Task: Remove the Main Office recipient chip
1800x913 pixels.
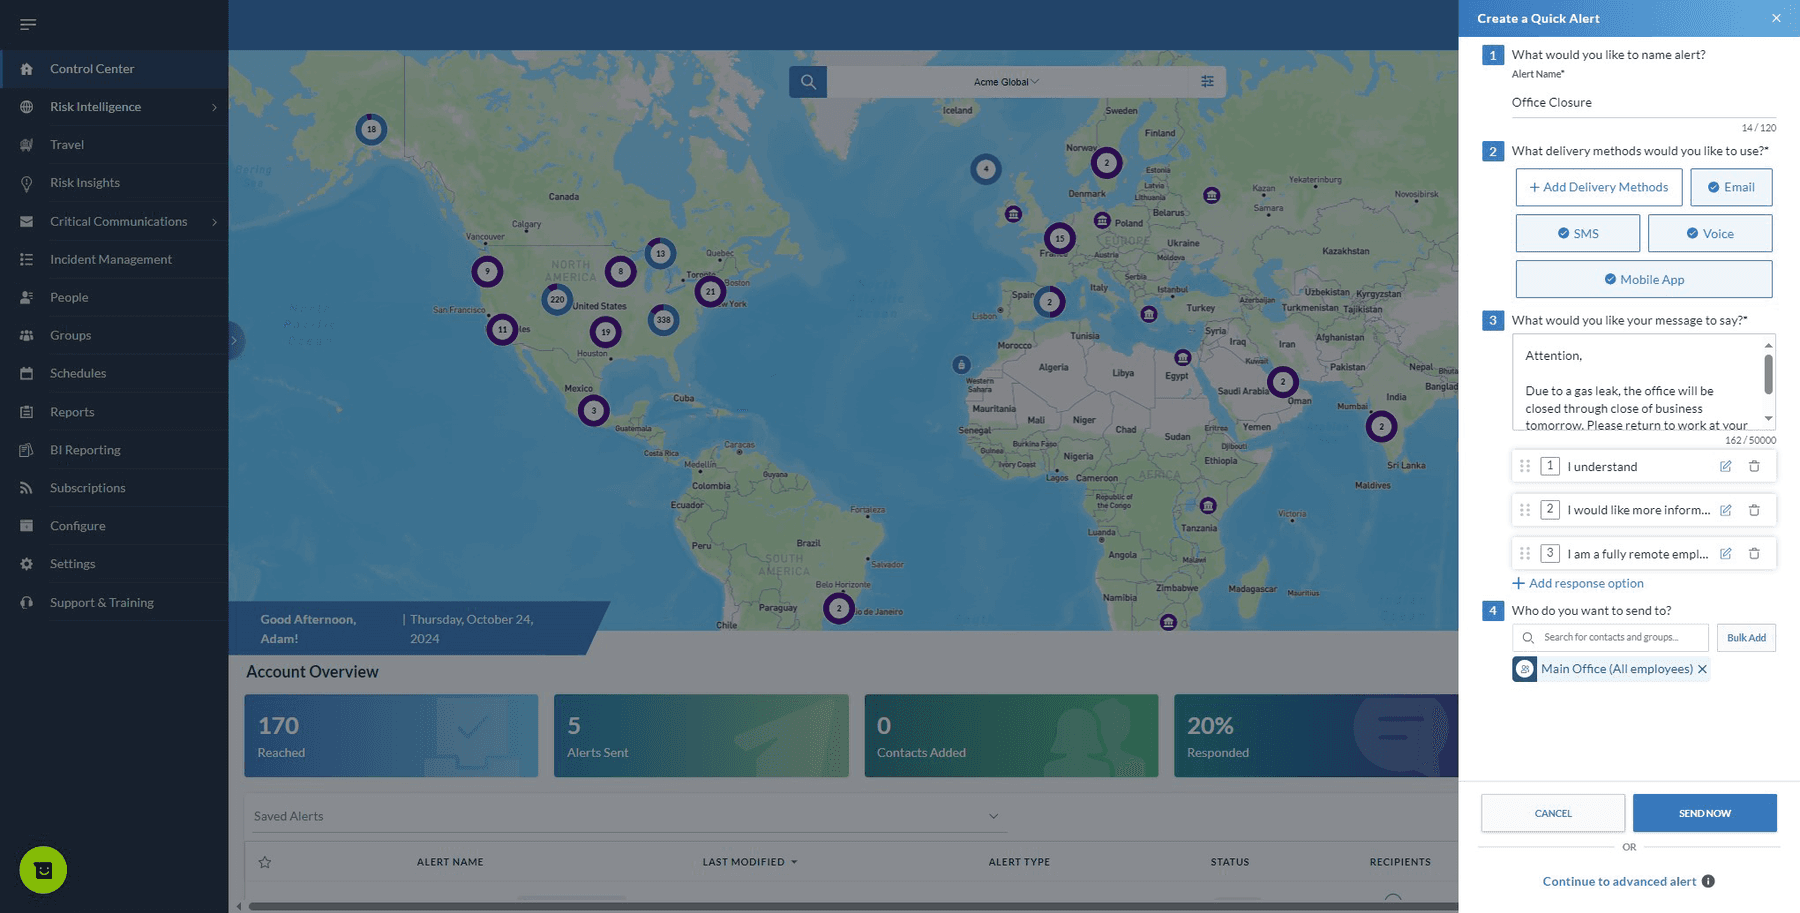Action: [x=1702, y=669]
